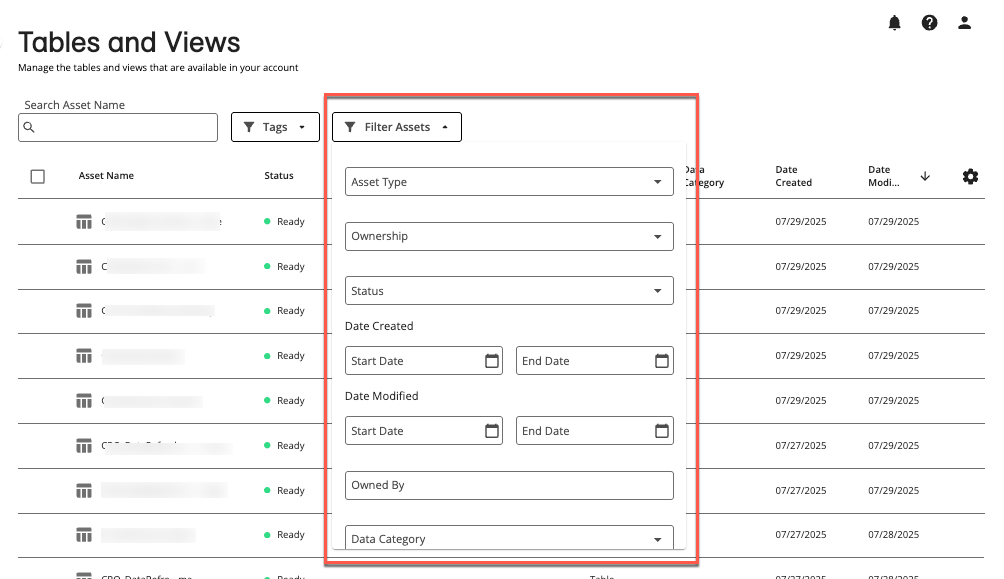Click Date Modified End Date field
This screenshot has height=579, width=1004.
point(595,431)
